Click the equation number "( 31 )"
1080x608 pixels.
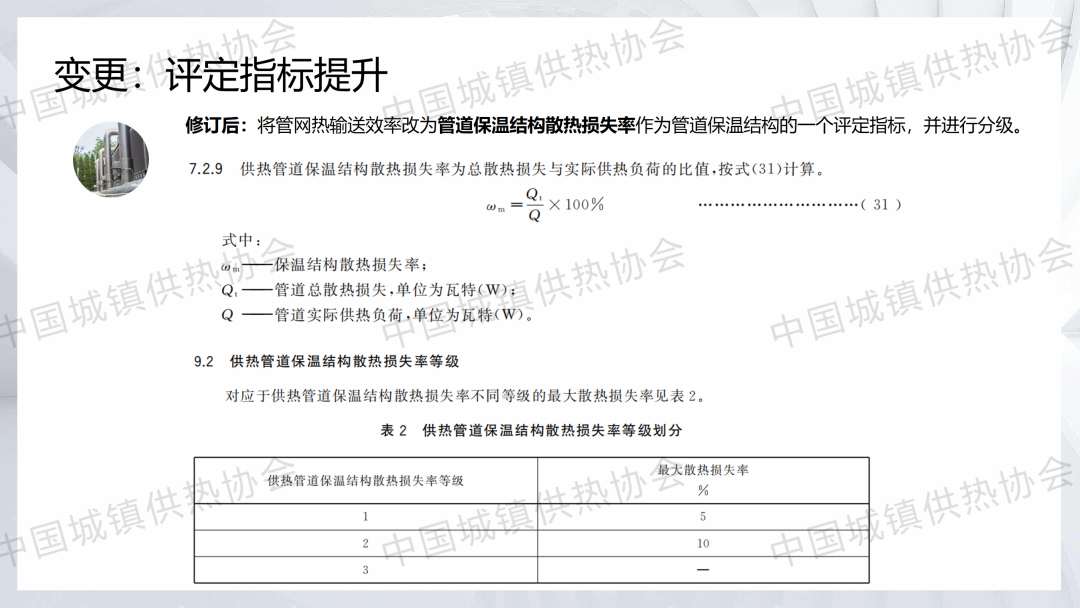(x=880, y=204)
